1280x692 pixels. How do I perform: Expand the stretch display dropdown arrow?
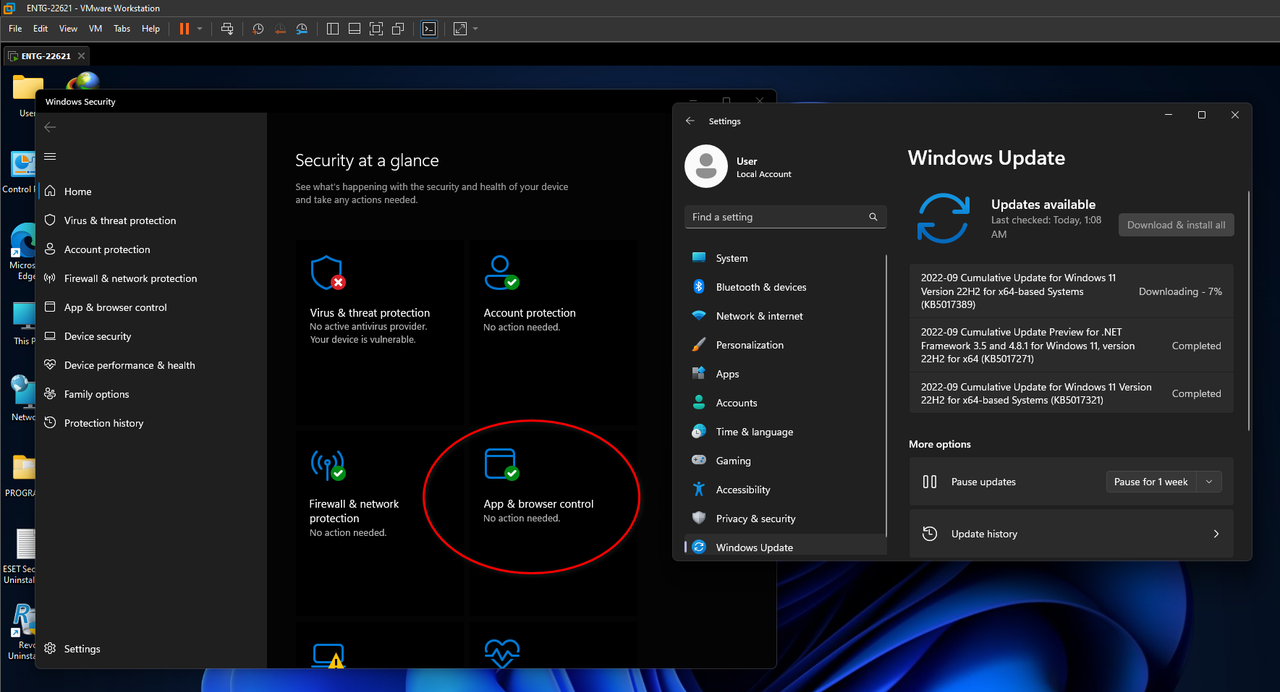(x=475, y=29)
